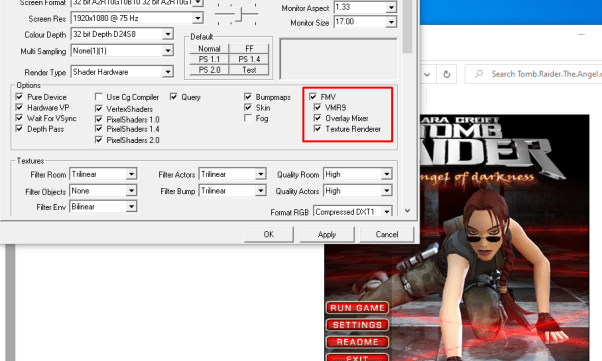Image resolution: width=602 pixels, height=361 pixels.
Task: Open the Screen Res dropdown
Action: point(197,18)
